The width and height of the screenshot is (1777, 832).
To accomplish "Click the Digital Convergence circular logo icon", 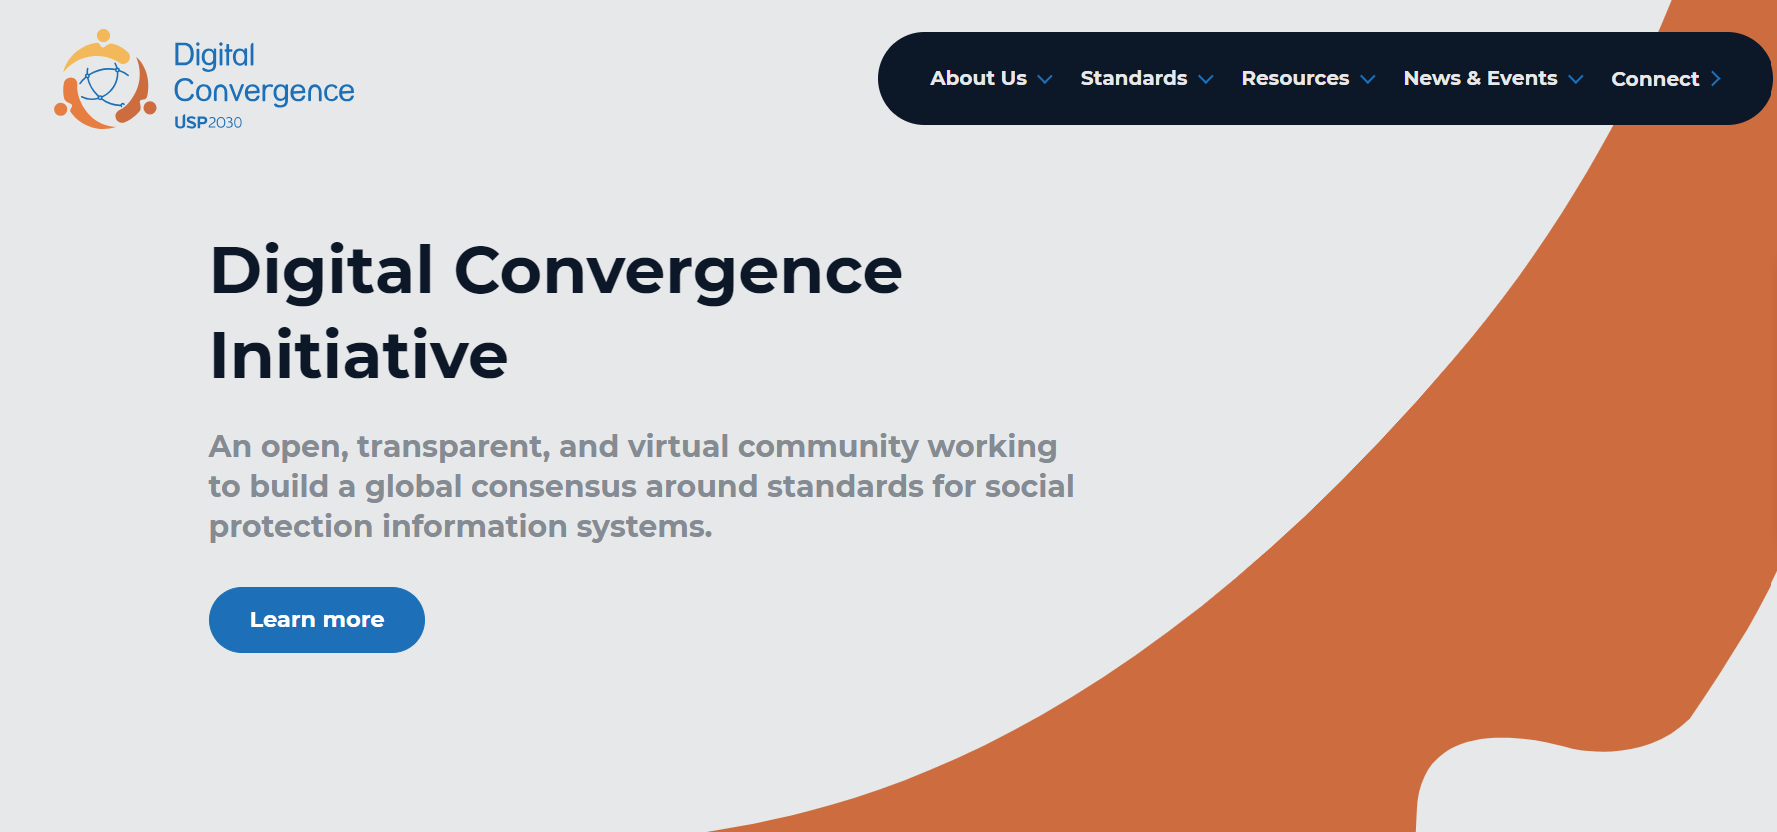I will tap(105, 80).
